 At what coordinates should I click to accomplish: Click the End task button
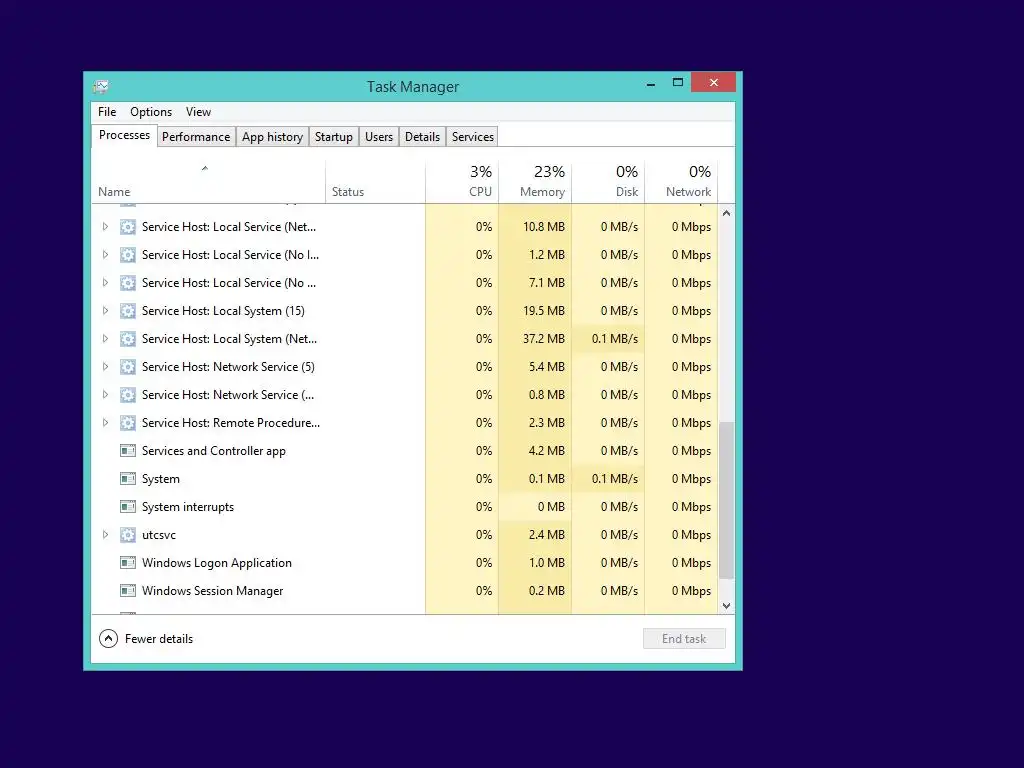pos(684,639)
